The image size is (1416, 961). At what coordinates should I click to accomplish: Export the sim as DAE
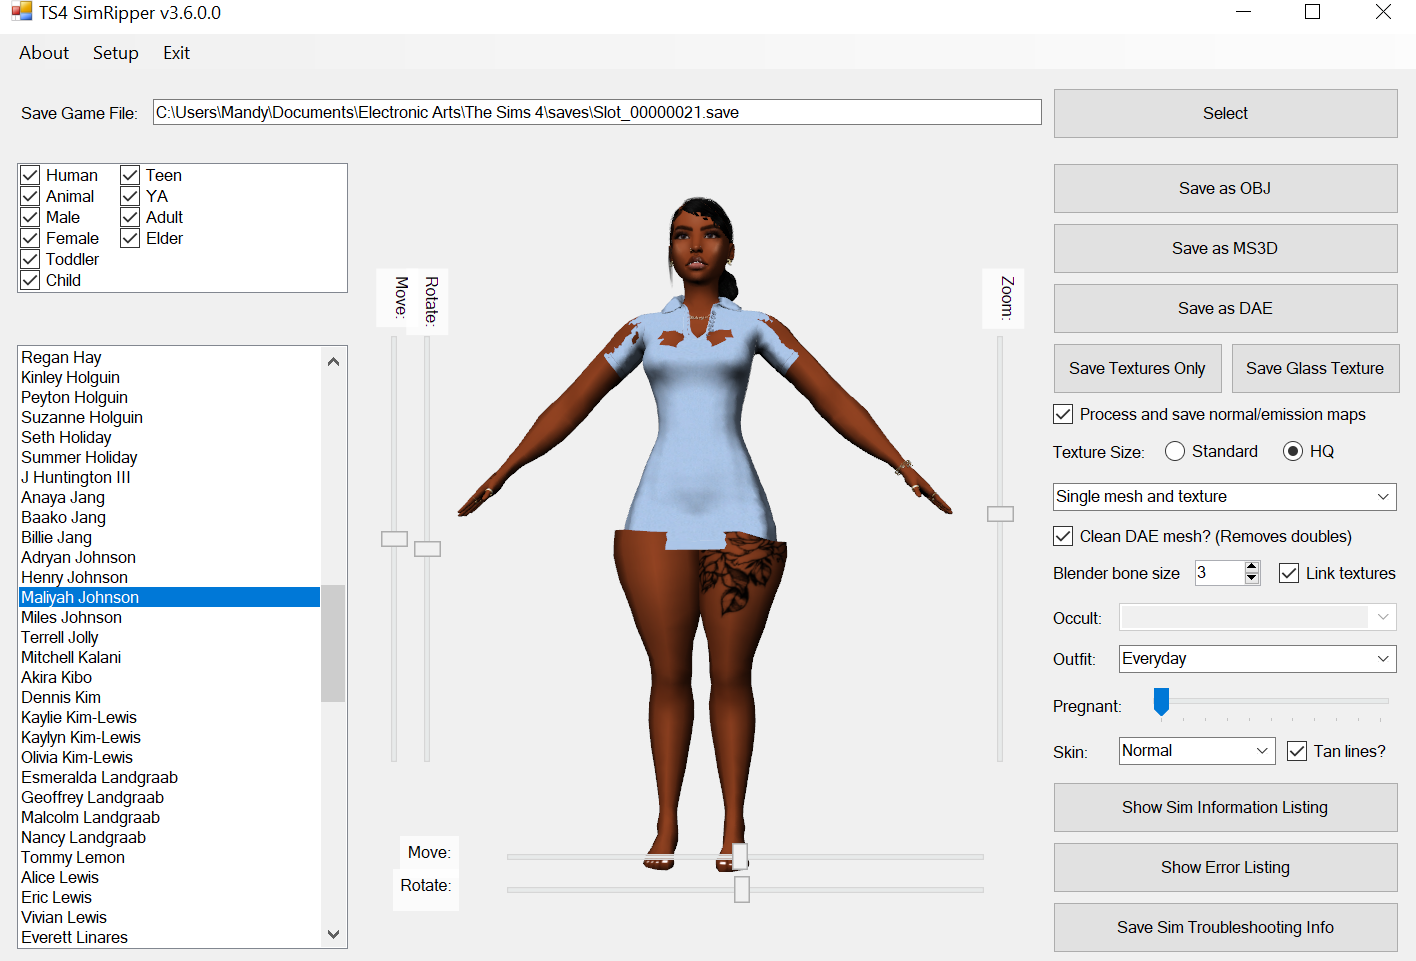[1224, 308]
